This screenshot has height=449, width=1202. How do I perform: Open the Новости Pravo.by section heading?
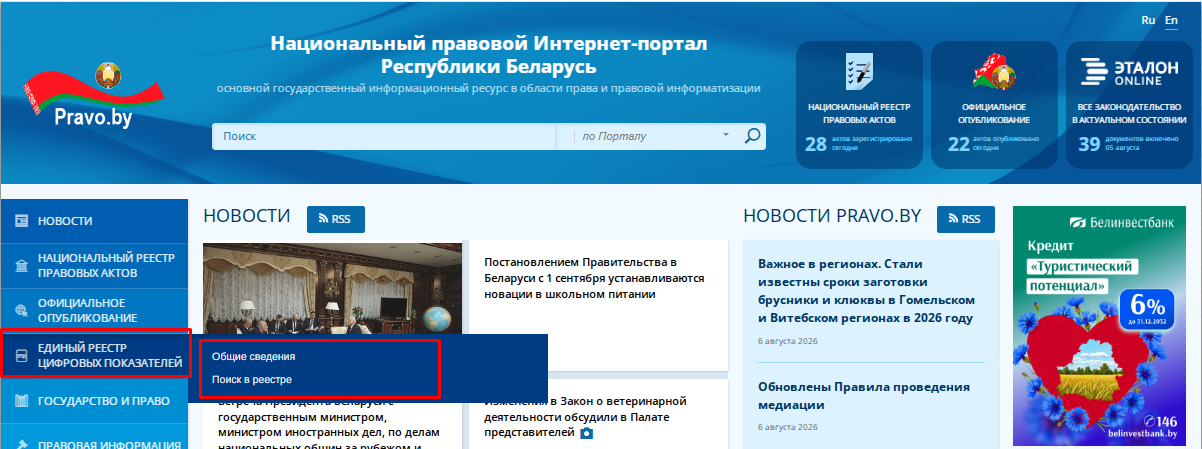tap(833, 216)
